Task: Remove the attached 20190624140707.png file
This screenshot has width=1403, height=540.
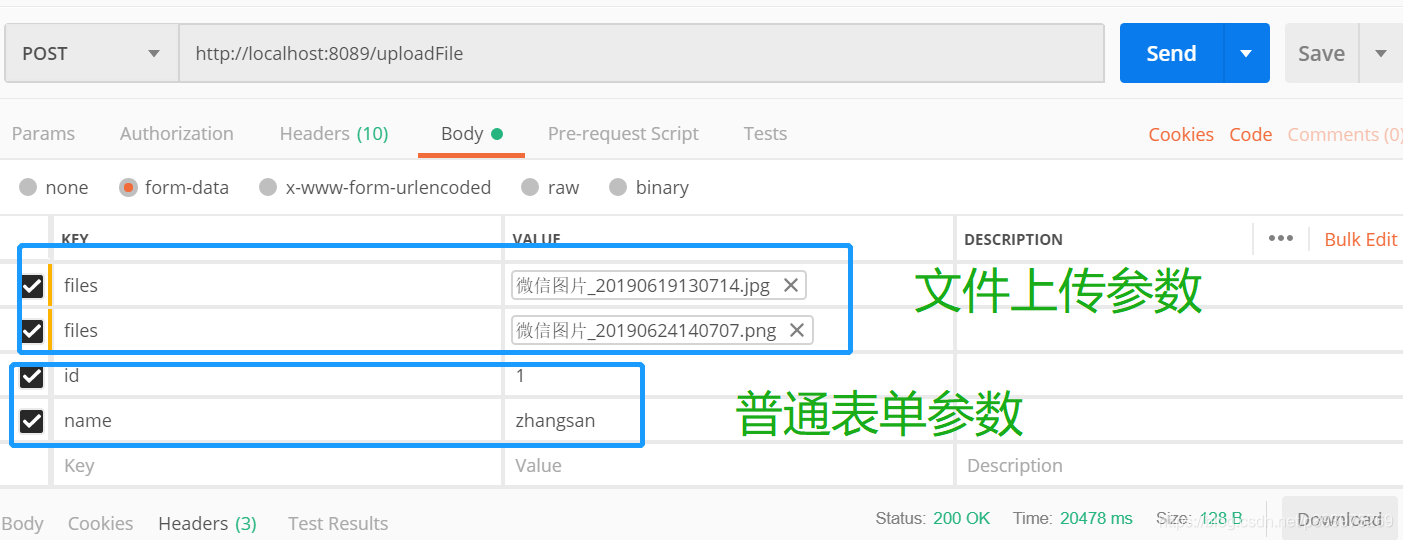Action: [x=797, y=330]
